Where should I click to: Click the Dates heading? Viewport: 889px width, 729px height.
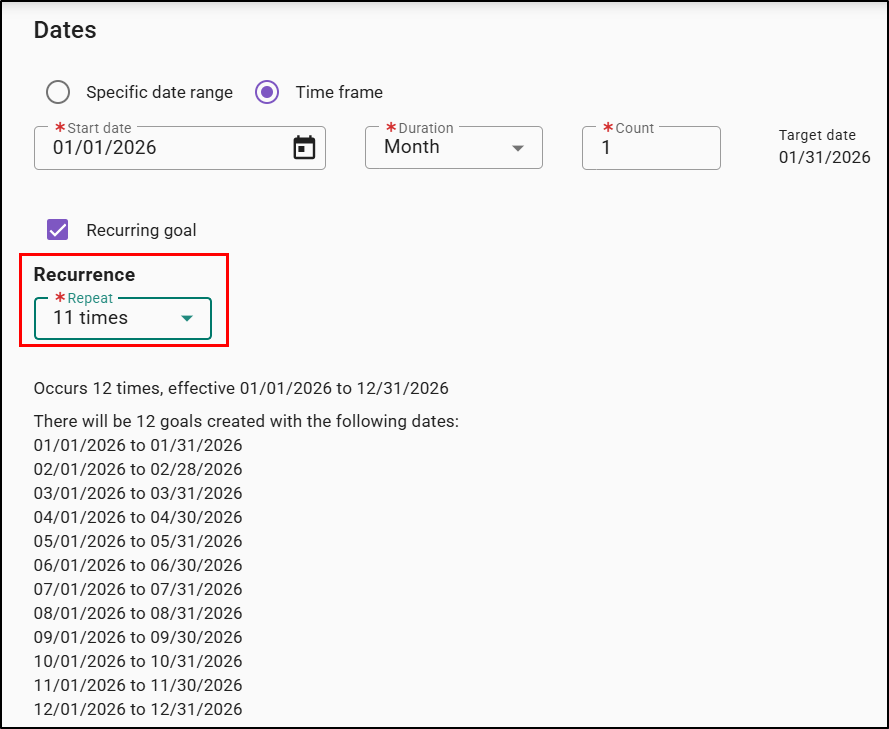pos(65,29)
